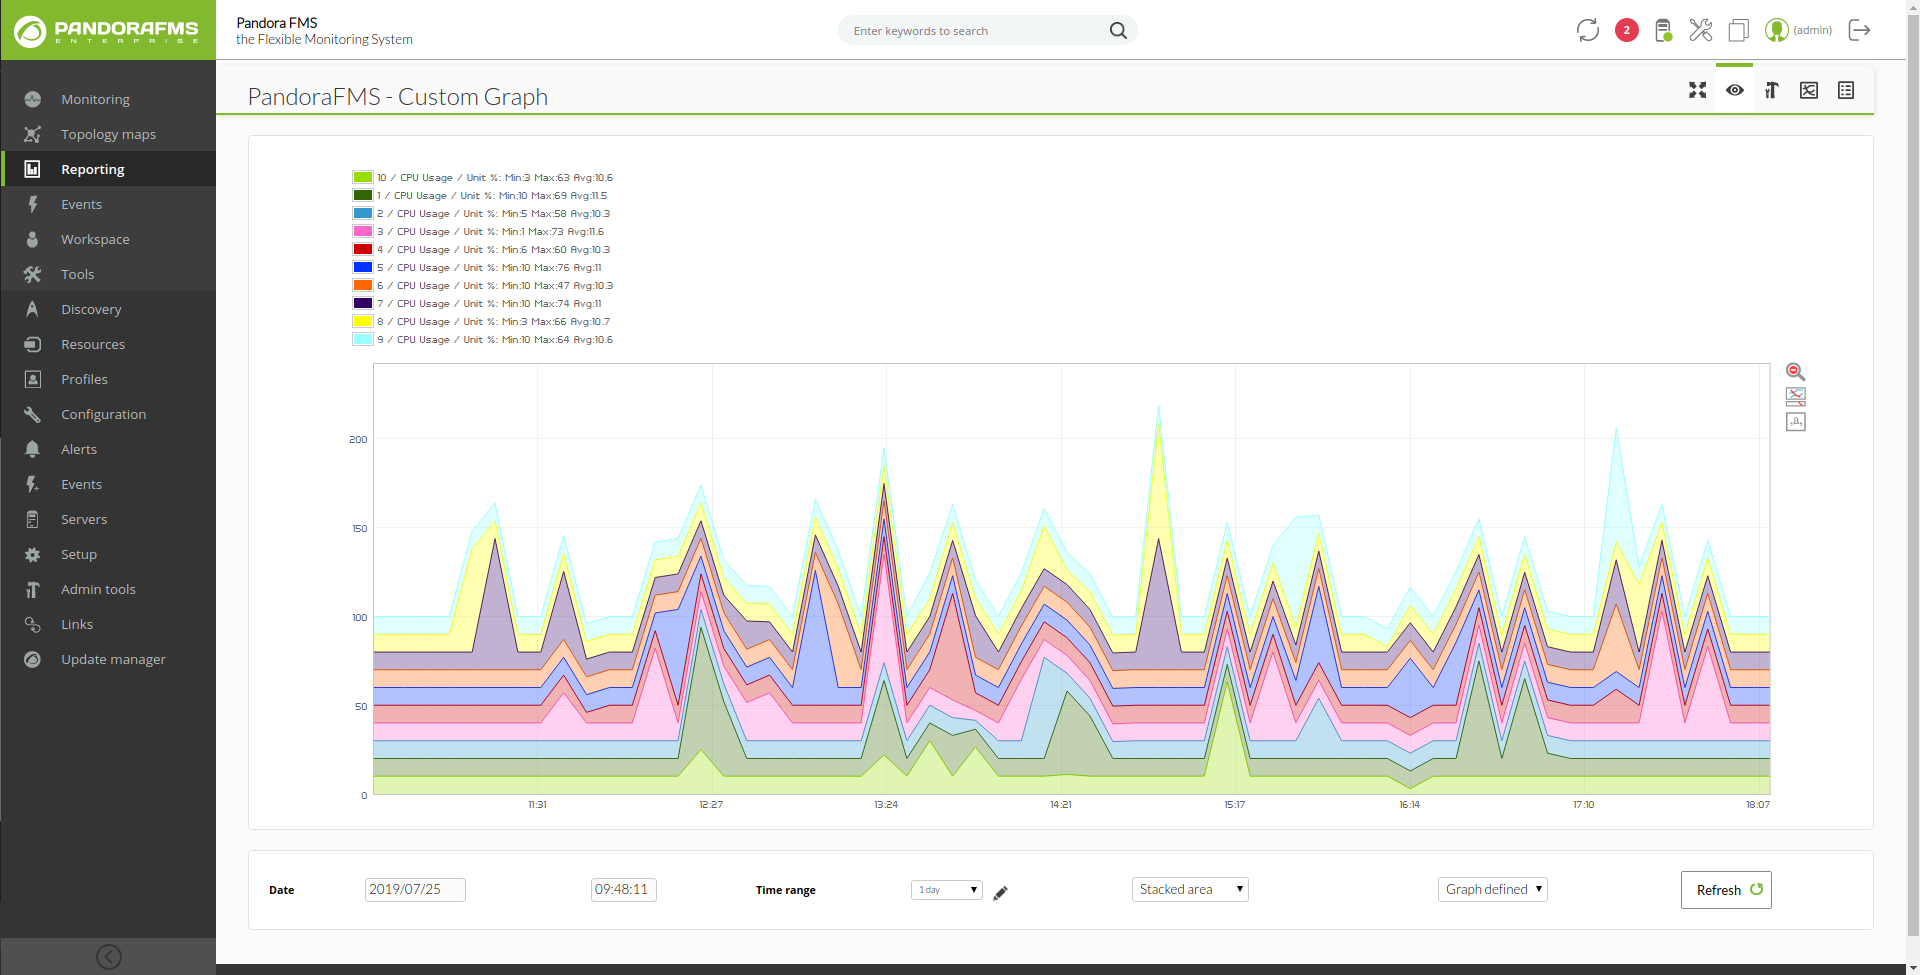Click the server status icon in header
1920x975 pixels.
tap(1663, 30)
